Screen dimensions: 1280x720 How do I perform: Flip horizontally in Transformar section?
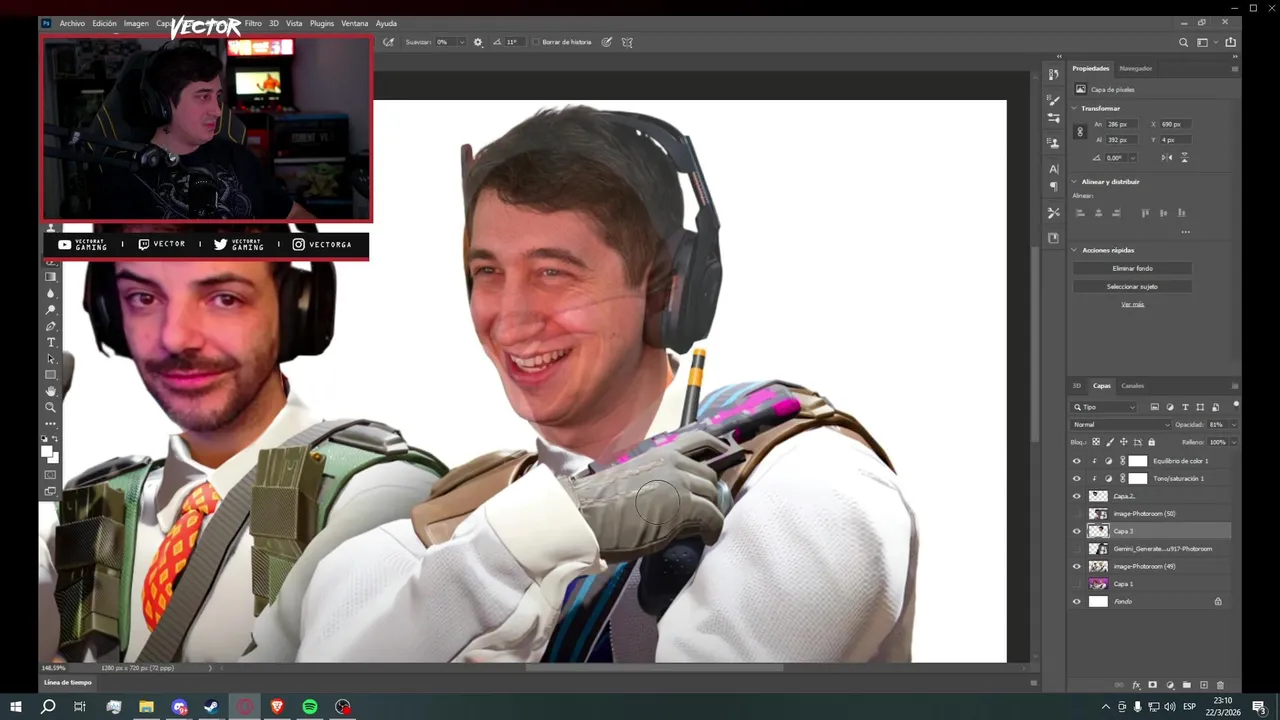pyautogui.click(x=1167, y=158)
